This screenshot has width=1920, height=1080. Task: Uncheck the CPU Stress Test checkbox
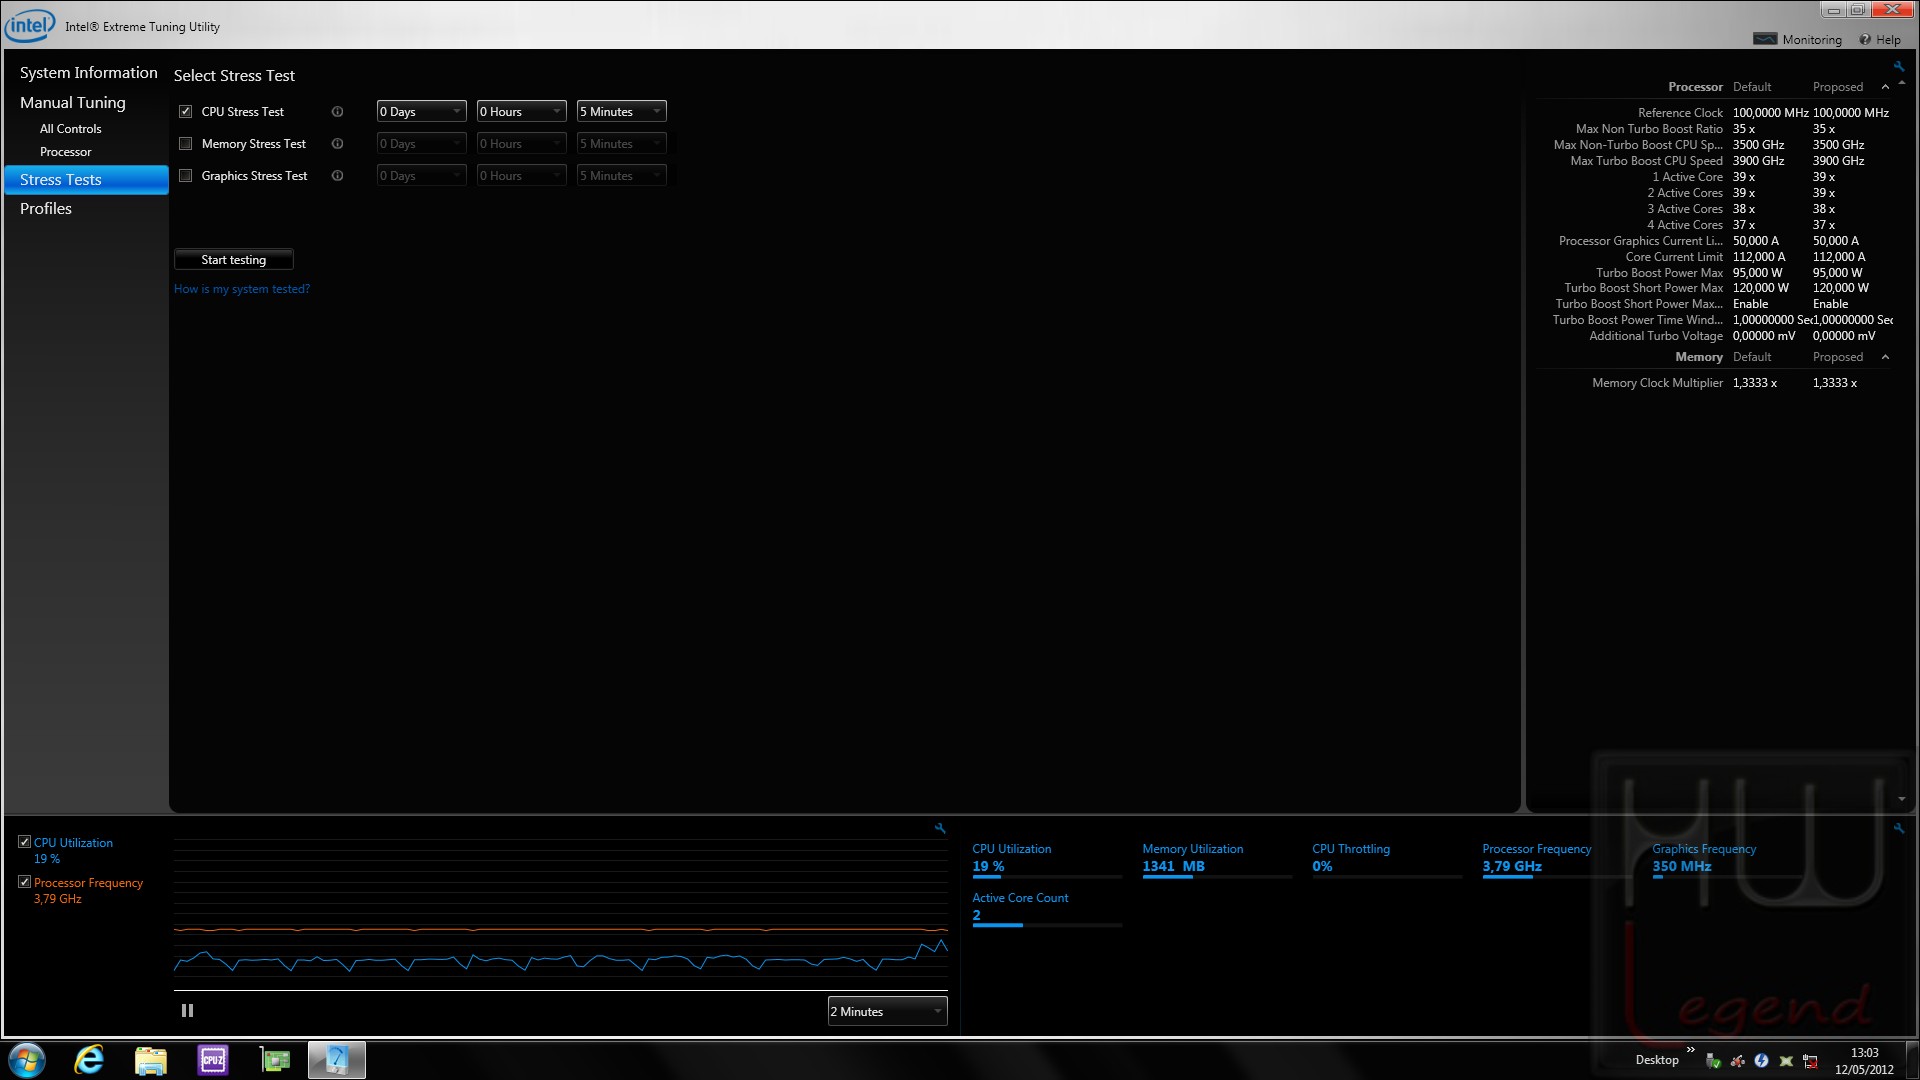point(185,112)
